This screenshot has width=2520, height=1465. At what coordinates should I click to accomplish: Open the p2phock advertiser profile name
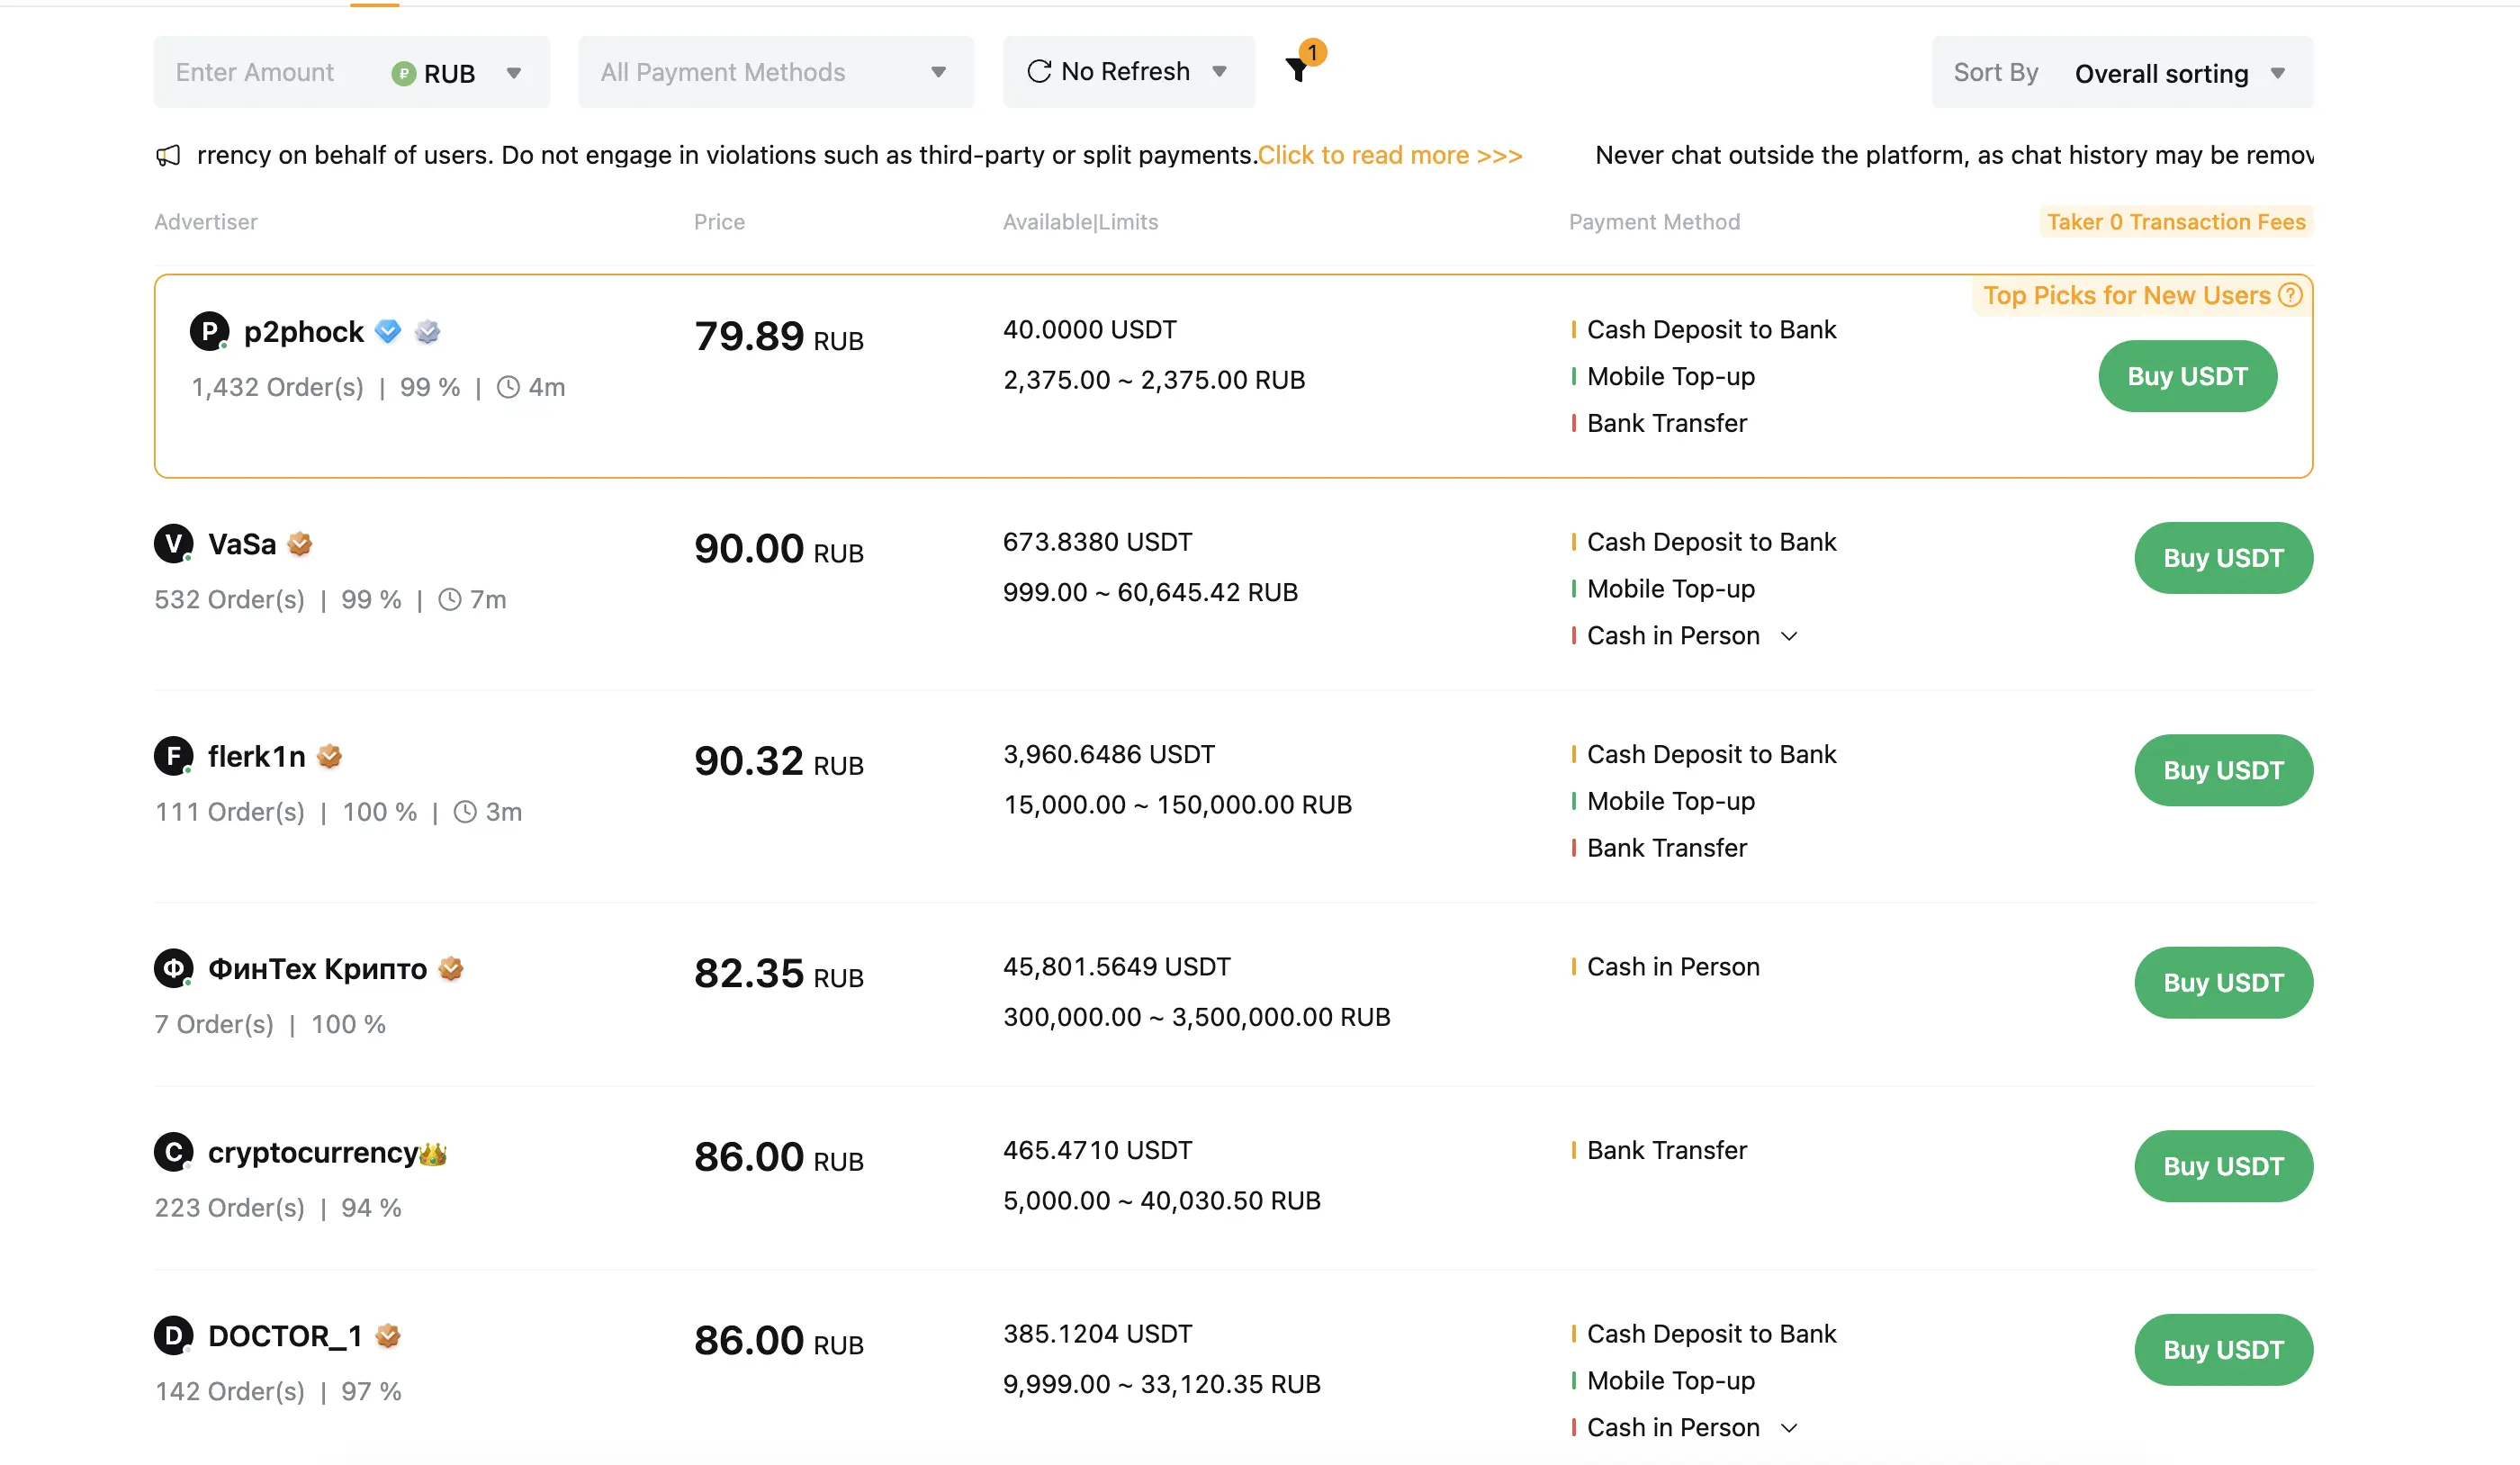[x=303, y=332]
